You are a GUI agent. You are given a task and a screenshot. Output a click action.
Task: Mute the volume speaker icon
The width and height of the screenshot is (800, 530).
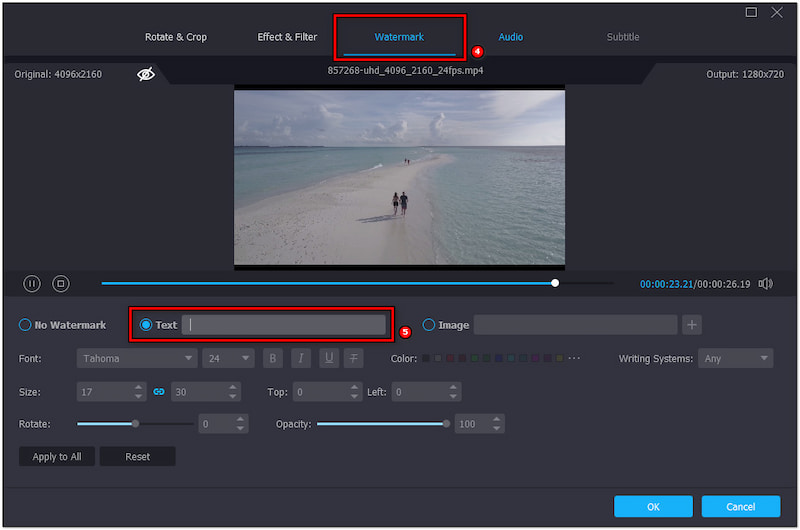point(765,284)
